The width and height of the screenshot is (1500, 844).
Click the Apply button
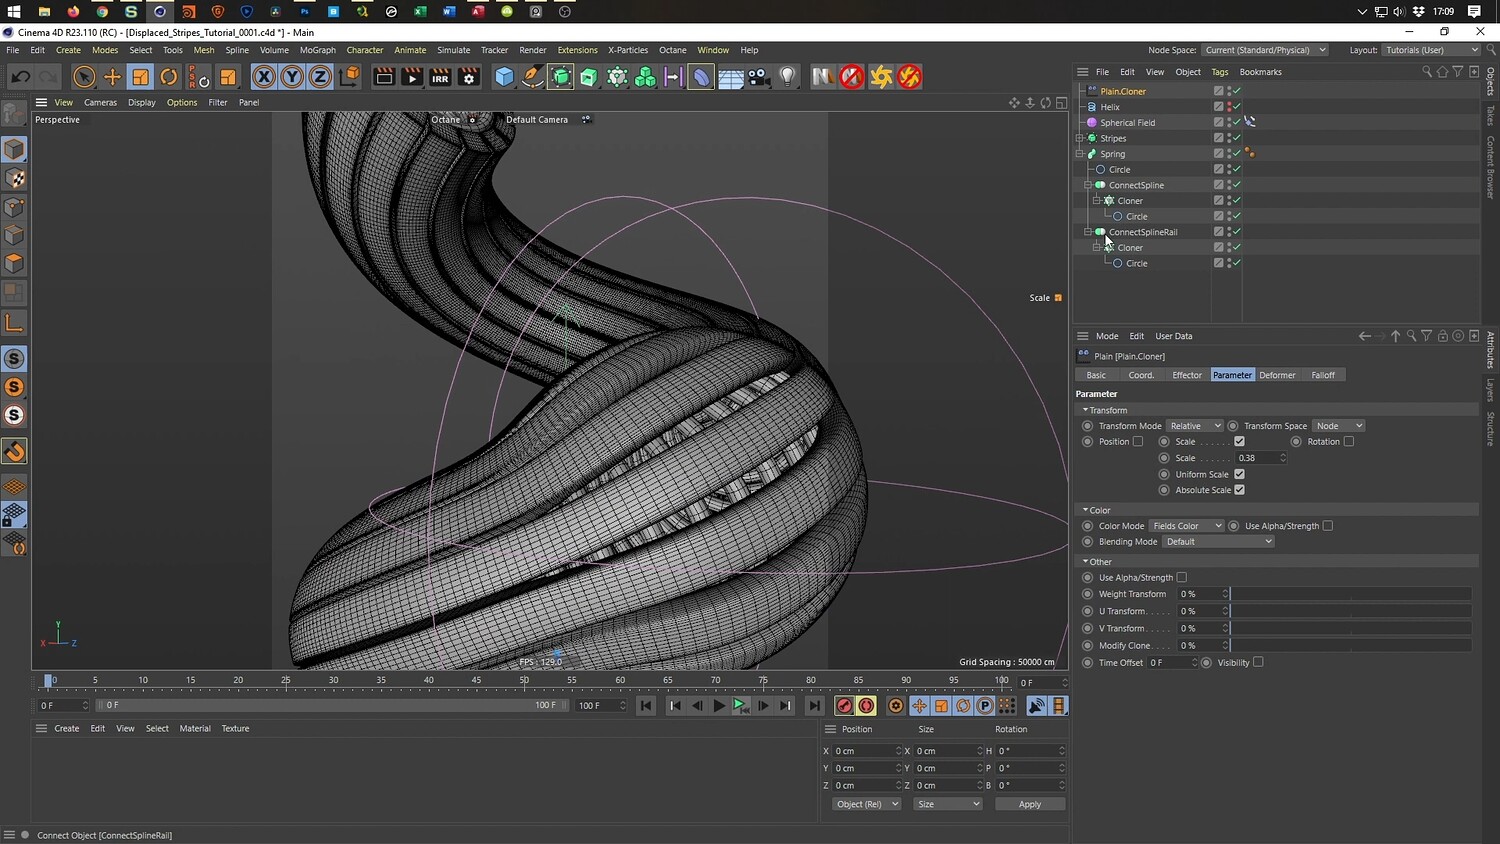(x=1029, y=804)
